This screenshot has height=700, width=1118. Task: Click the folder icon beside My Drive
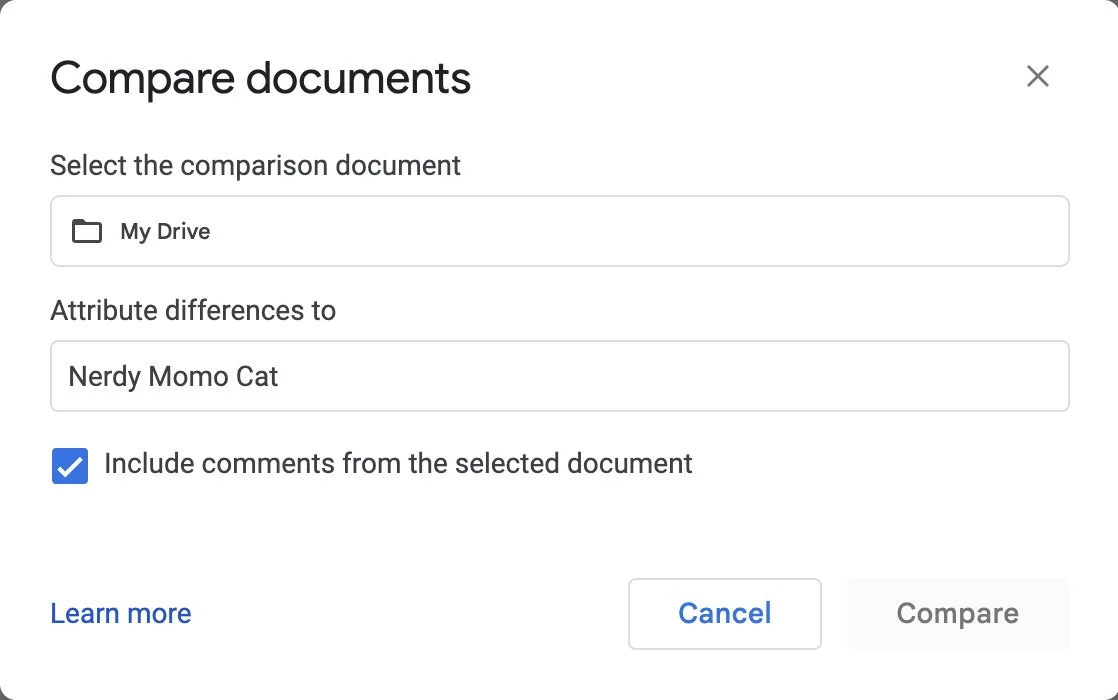(x=87, y=232)
